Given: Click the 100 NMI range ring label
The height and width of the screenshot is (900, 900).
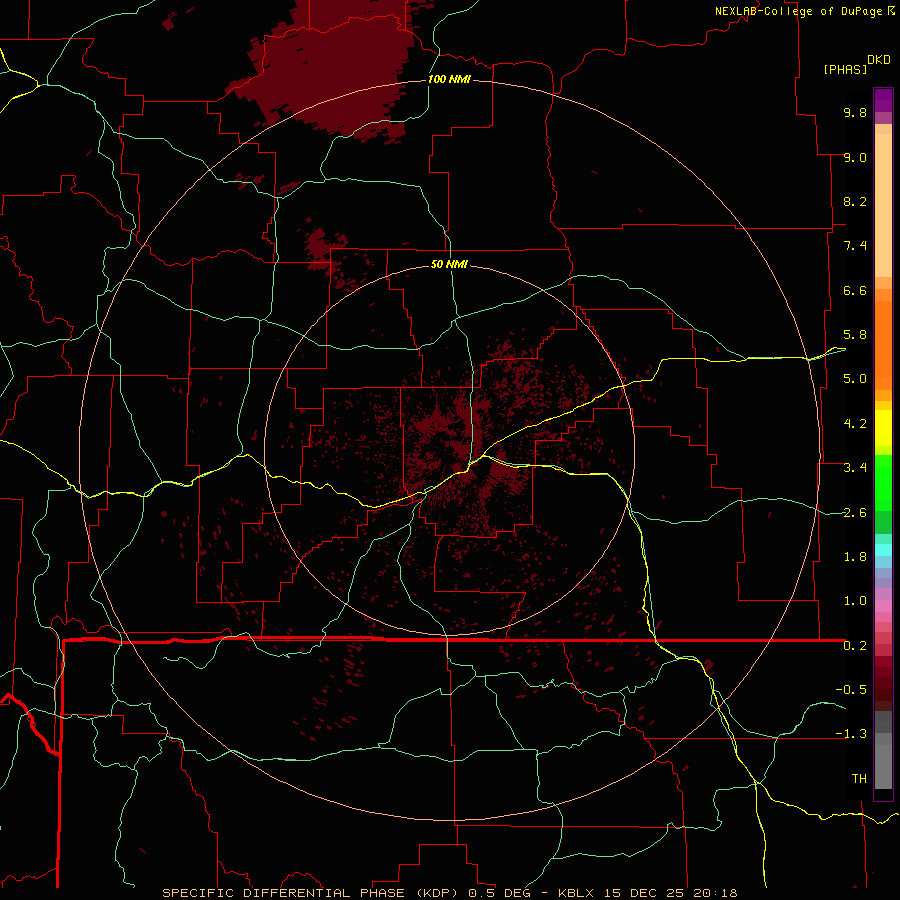Looking at the screenshot, I should coord(449,79).
